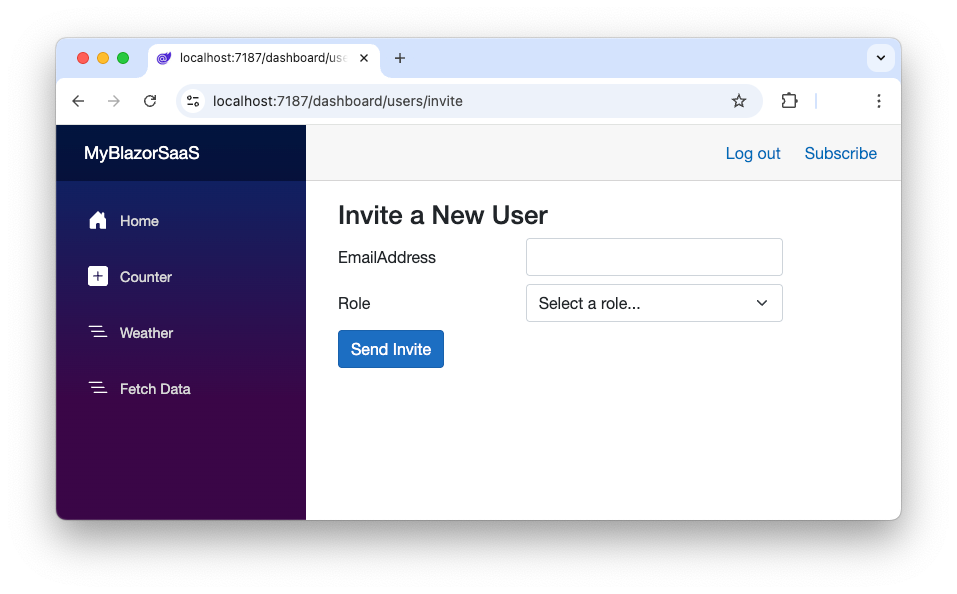Click the Log out link
This screenshot has width=957, height=594.
[x=753, y=153]
